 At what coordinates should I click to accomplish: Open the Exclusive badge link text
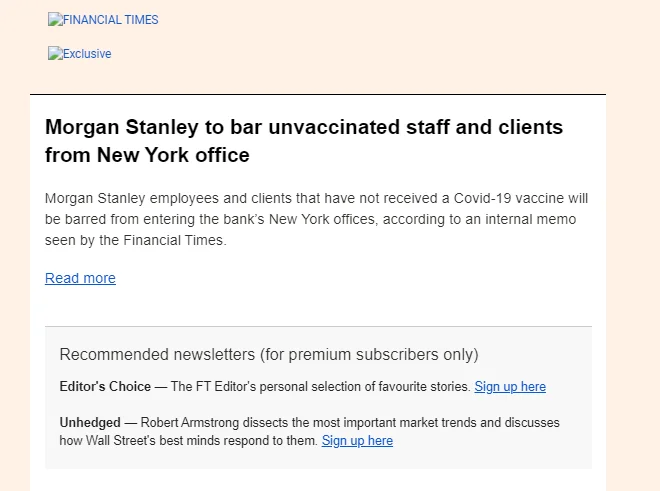[x=87, y=54]
